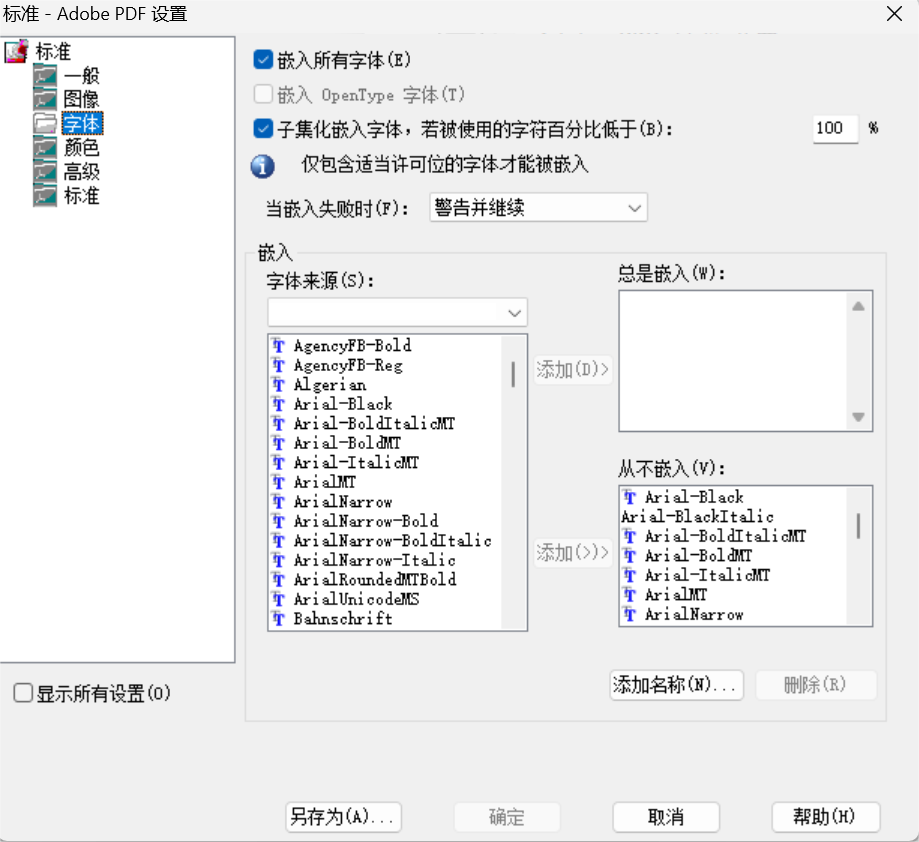The height and width of the screenshot is (842, 919).
Task: Select ArialNarrow-Italic in the font source list
Action: [374, 560]
